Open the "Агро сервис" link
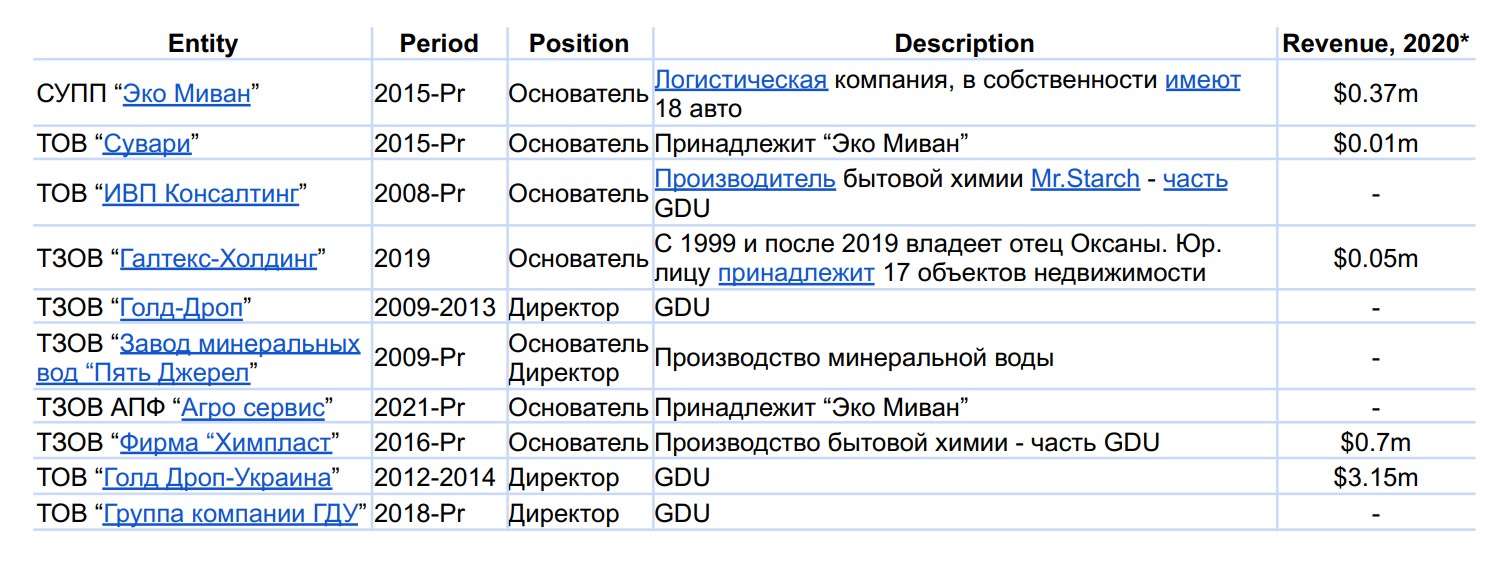This screenshot has height=584, width=1487. click(x=253, y=408)
